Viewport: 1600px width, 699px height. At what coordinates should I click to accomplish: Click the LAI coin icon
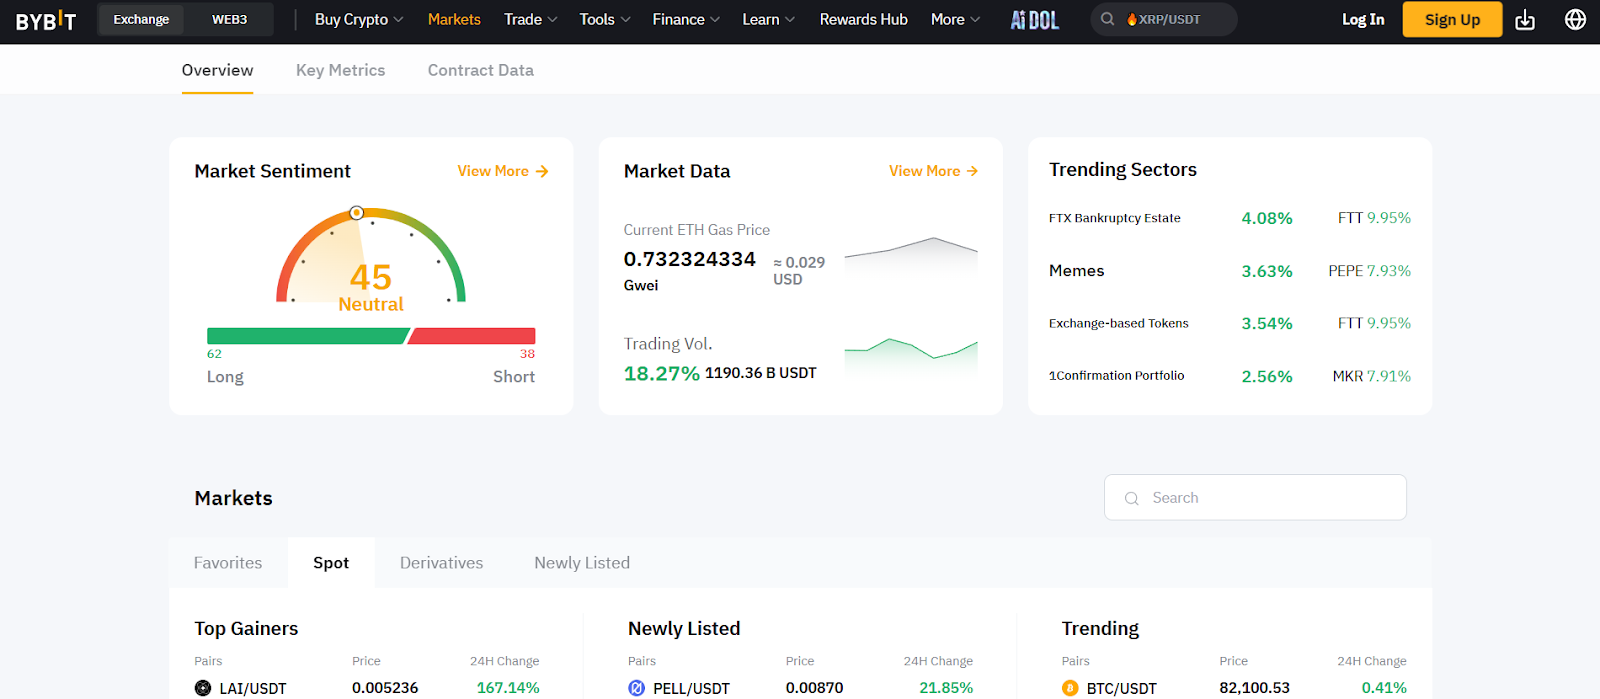click(203, 688)
